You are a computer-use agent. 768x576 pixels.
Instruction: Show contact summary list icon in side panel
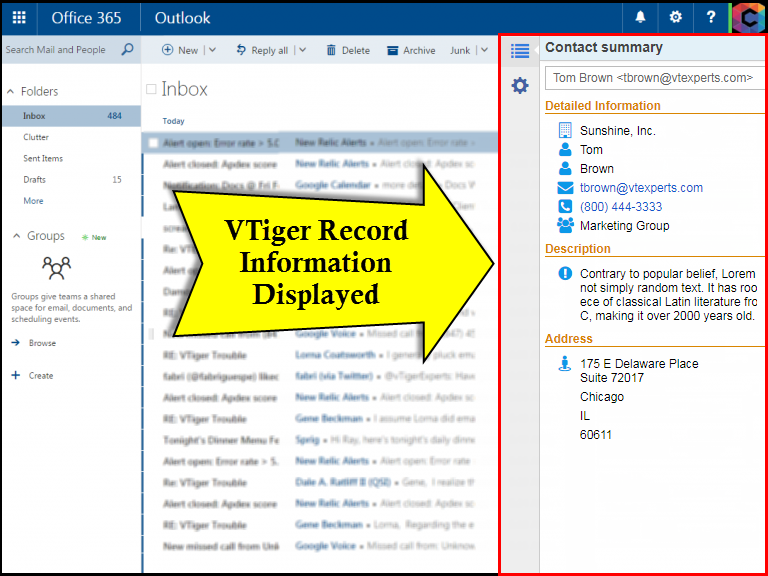(x=520, y=50)
